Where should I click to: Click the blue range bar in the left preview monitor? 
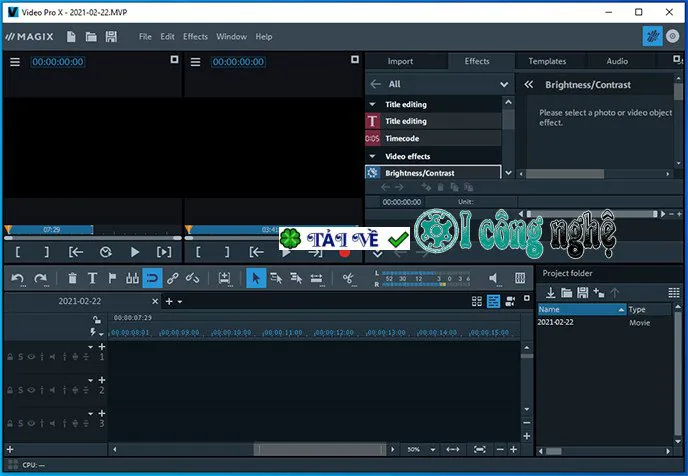(50, 229)
